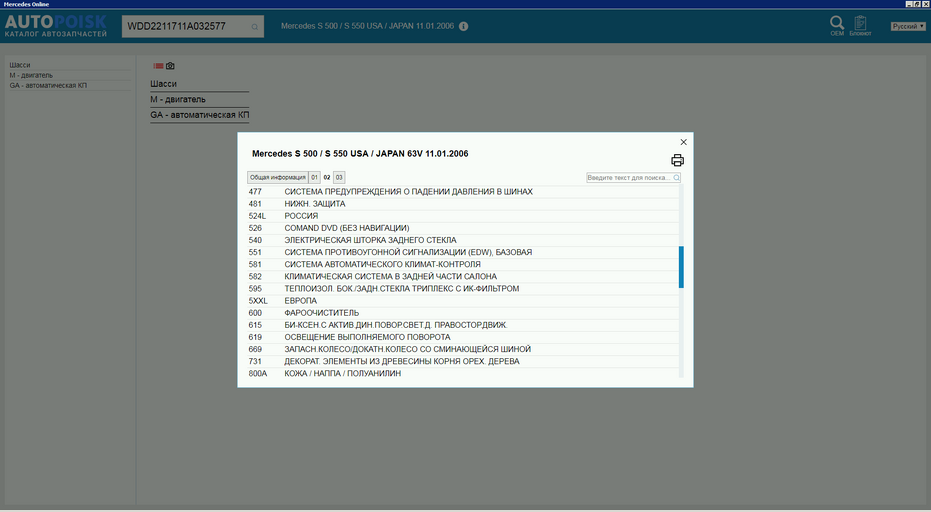The height and width of the screenshot is (512, 931).
Task: Select row 481 НИЖН. ЗАЩИТА
Action: 463,204
